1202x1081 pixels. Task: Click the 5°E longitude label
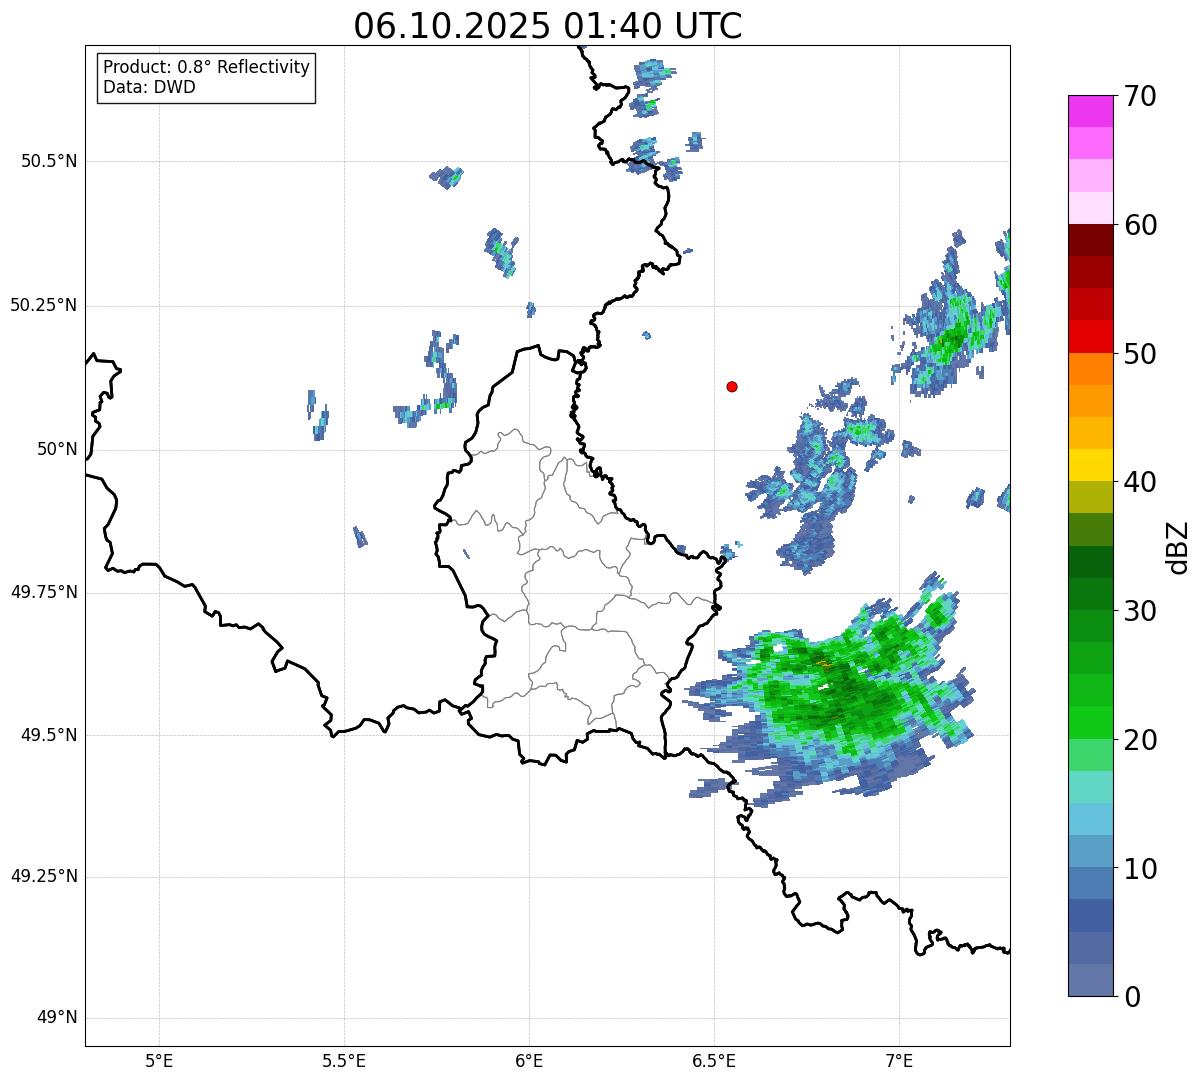(x=159, y=1060)
